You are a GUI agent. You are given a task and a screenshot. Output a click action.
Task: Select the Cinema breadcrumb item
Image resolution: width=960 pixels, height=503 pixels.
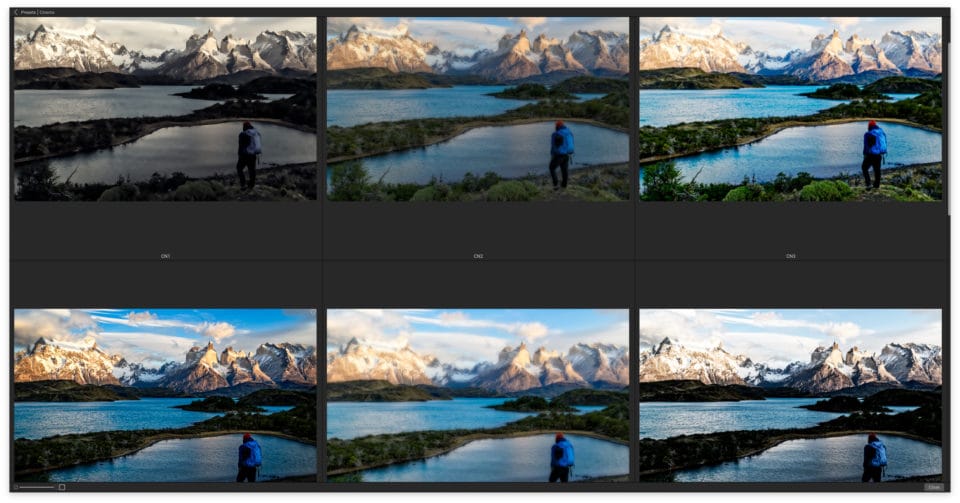[x=48, y=12]
